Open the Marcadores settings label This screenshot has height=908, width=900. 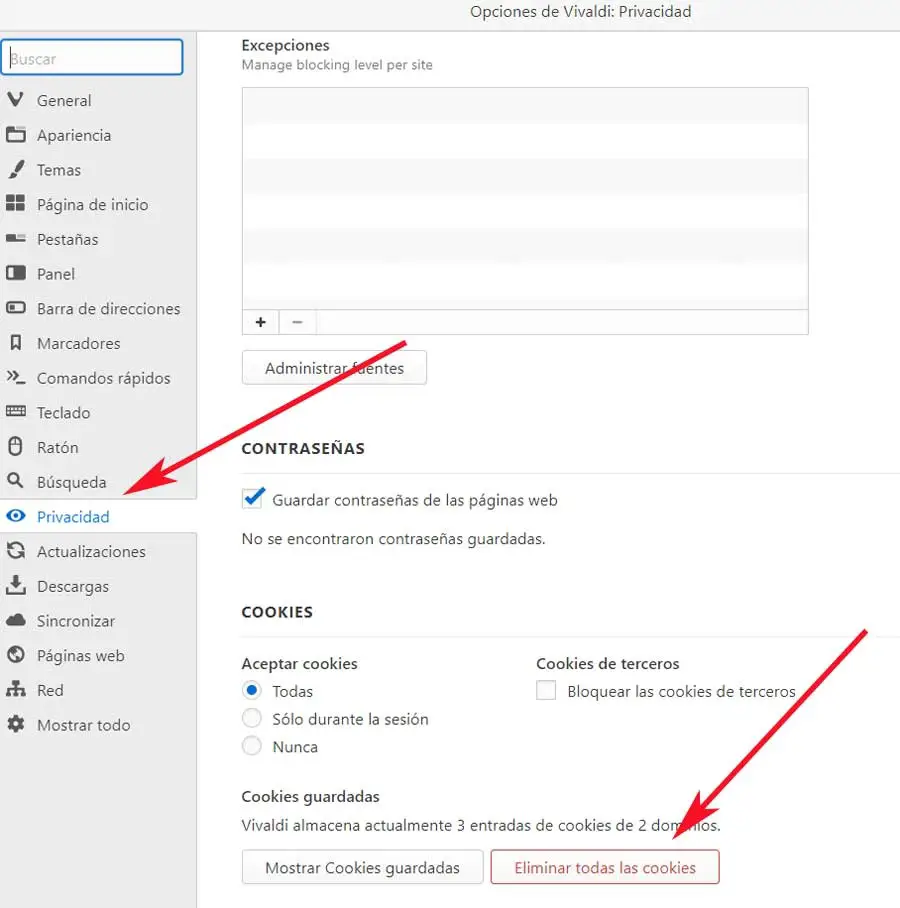click(79, 343)
